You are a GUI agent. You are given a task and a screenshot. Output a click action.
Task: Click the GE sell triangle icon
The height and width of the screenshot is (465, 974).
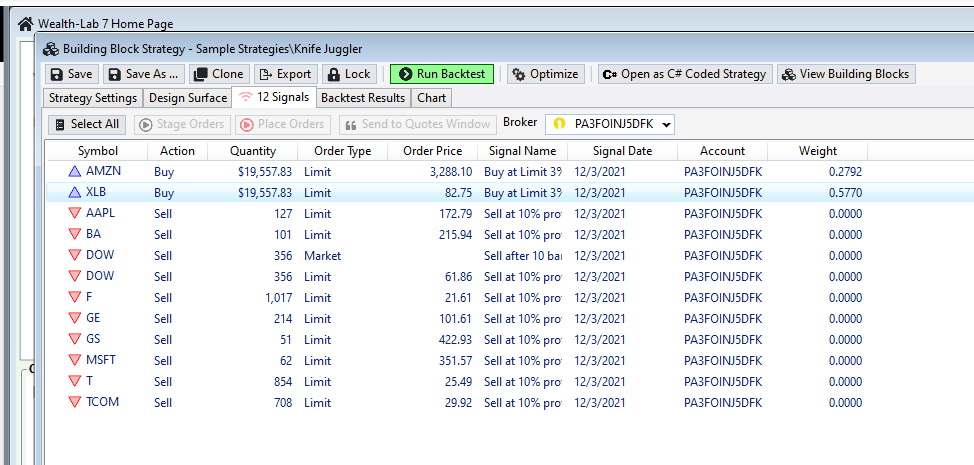pos(75,318)
